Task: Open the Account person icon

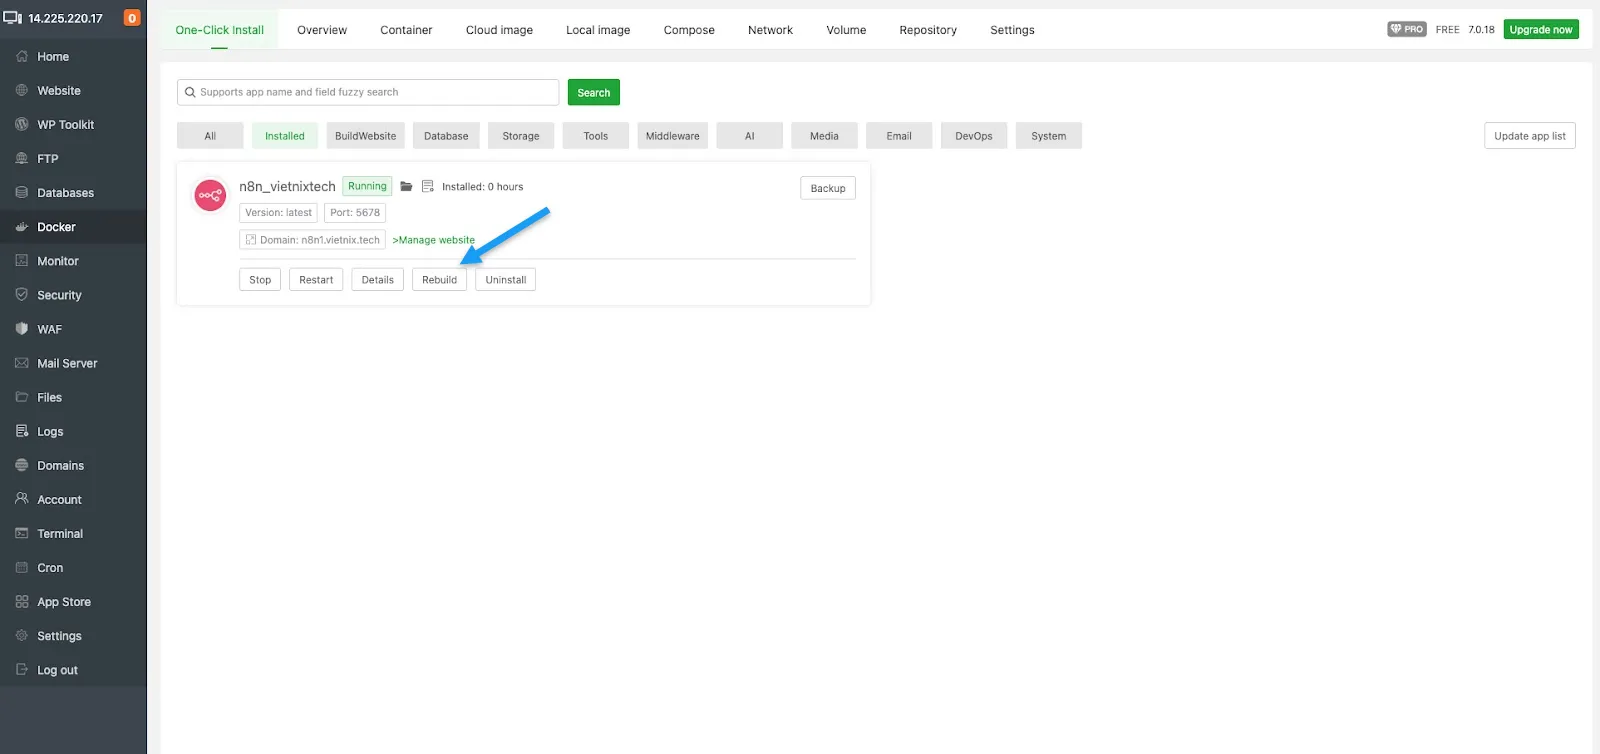Action: click(x=22, y=499)
